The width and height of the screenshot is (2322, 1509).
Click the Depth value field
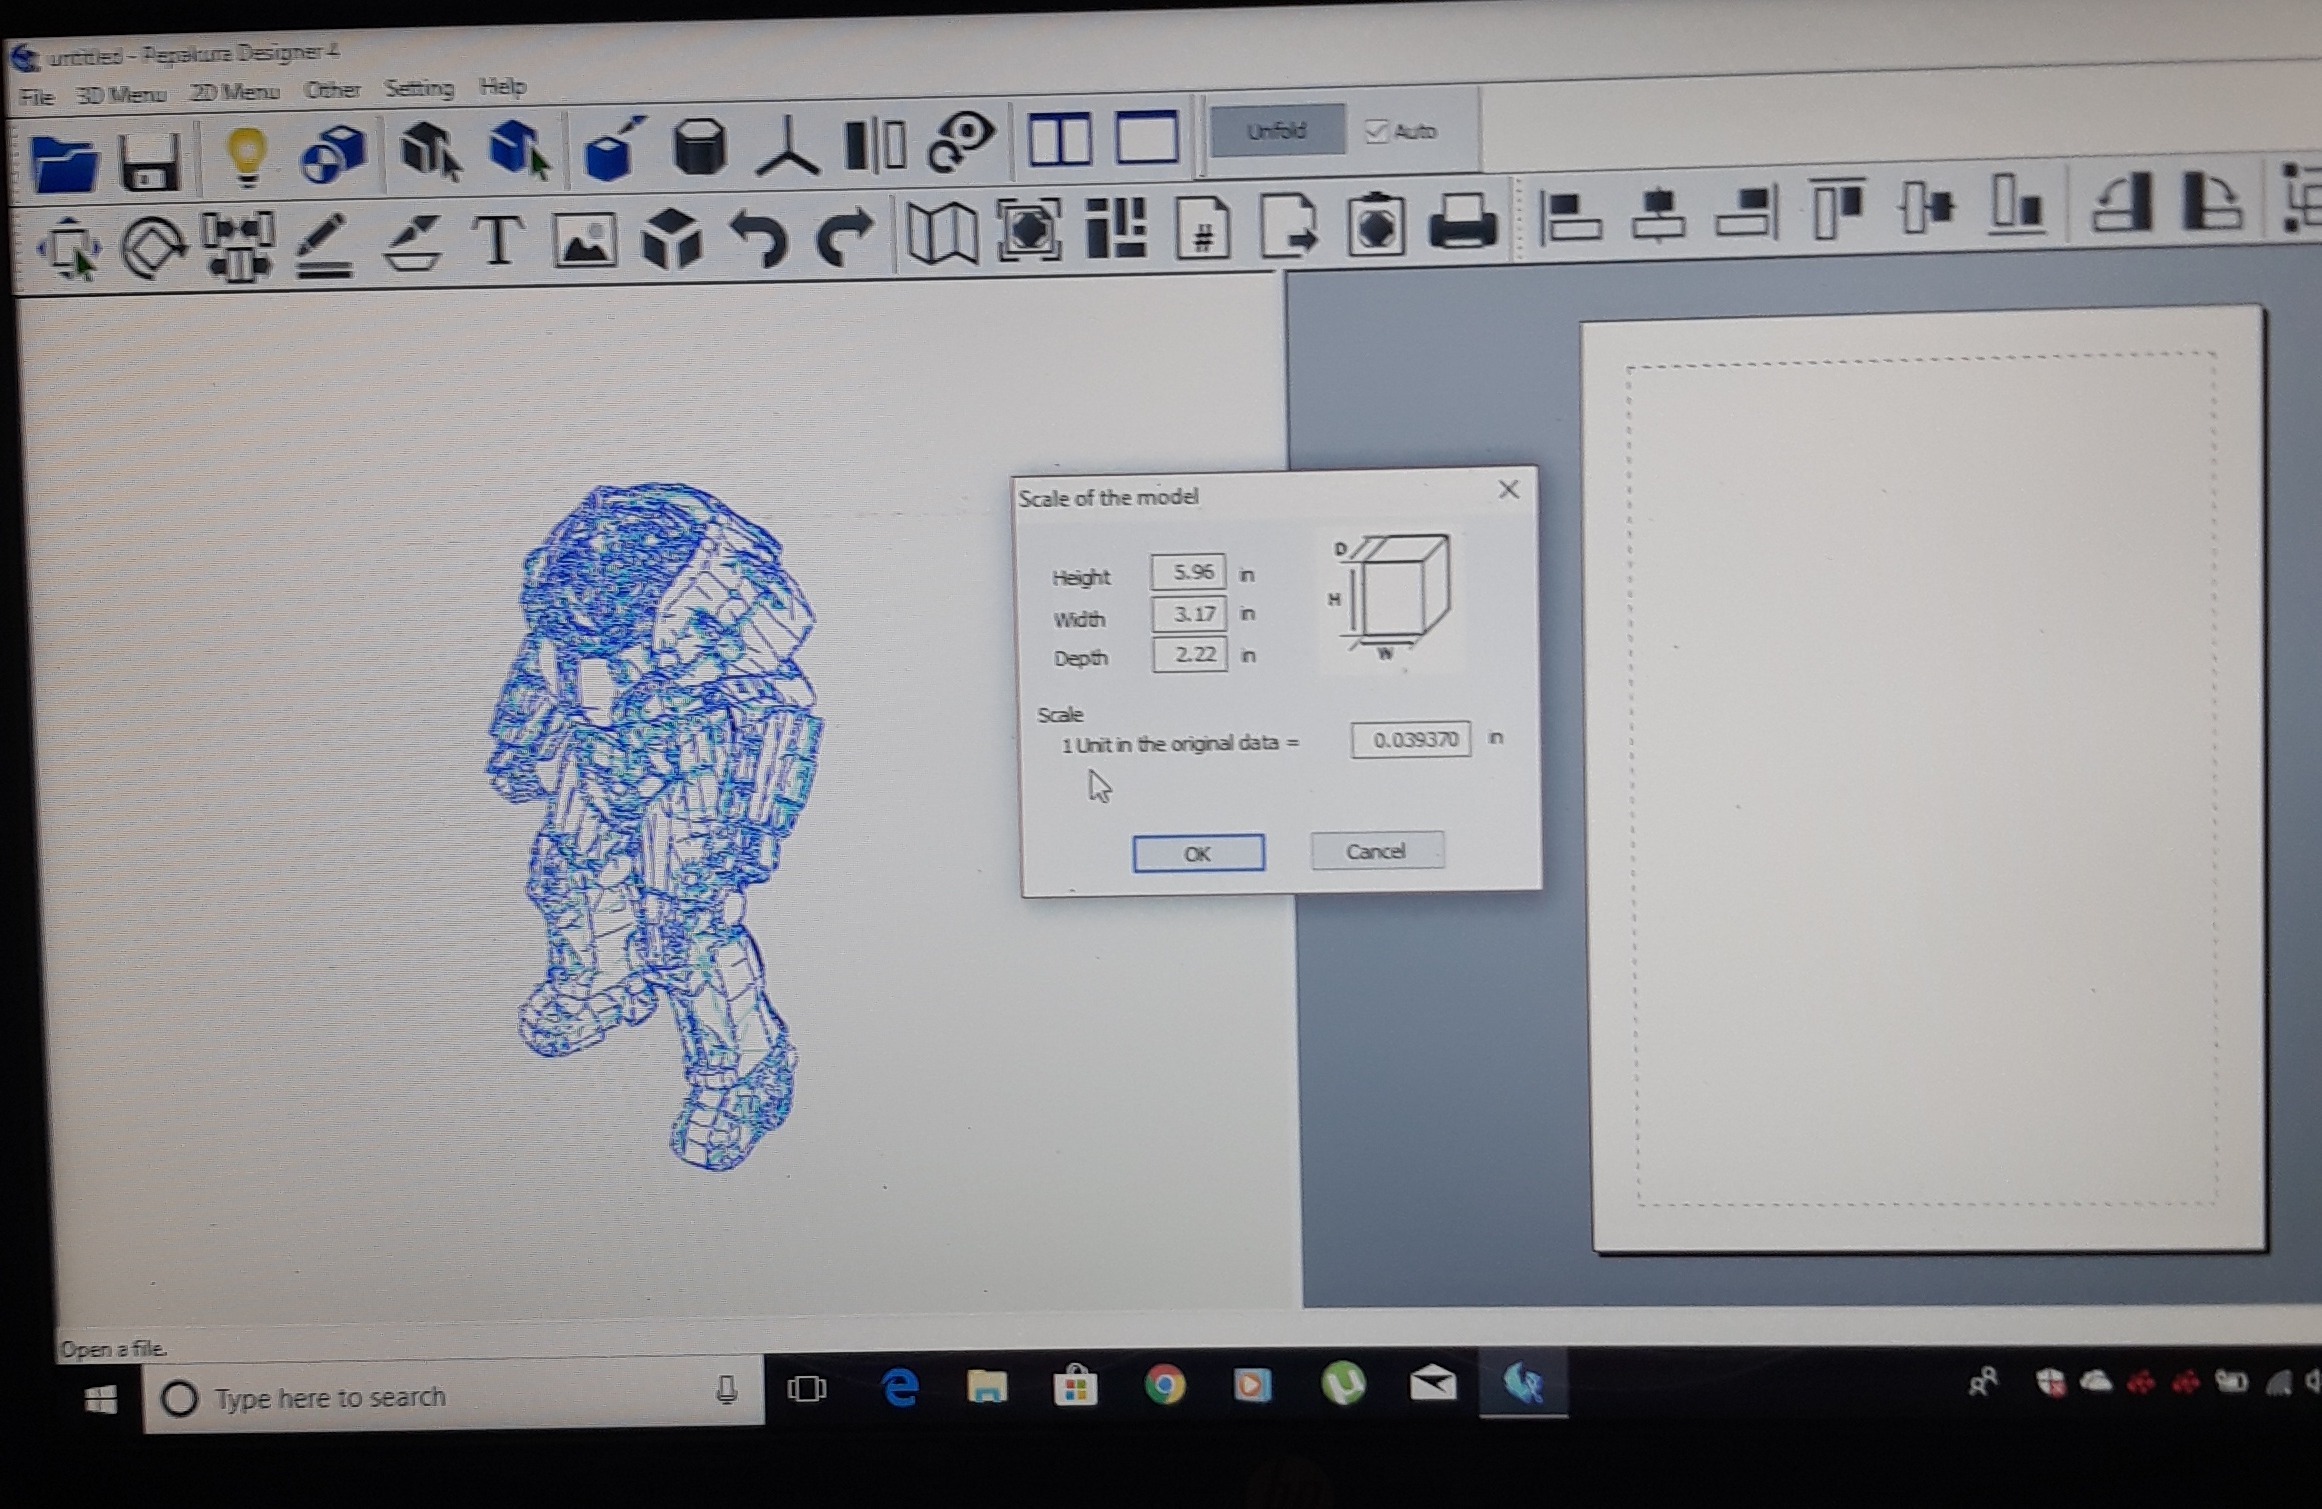pos(1190,654)
